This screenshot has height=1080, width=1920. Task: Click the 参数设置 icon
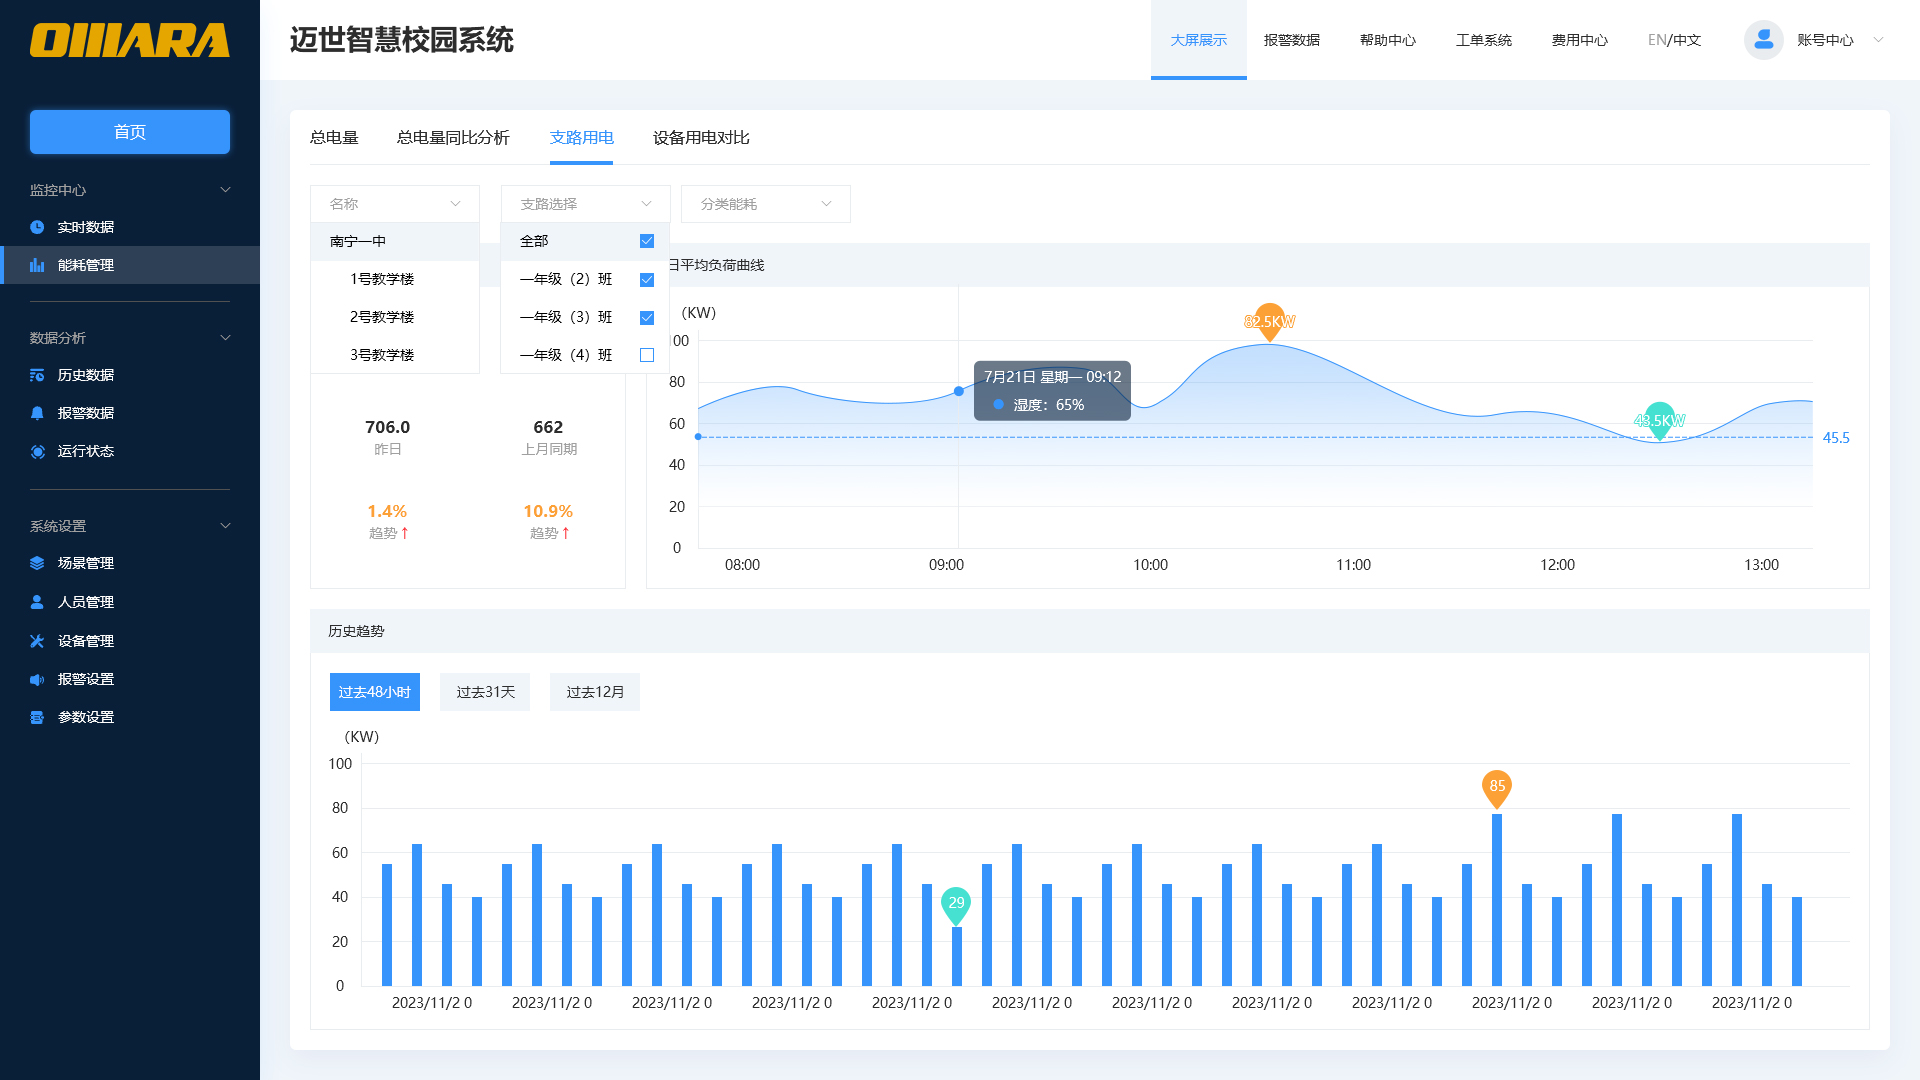pyautogui.click(x=37, y=717)
